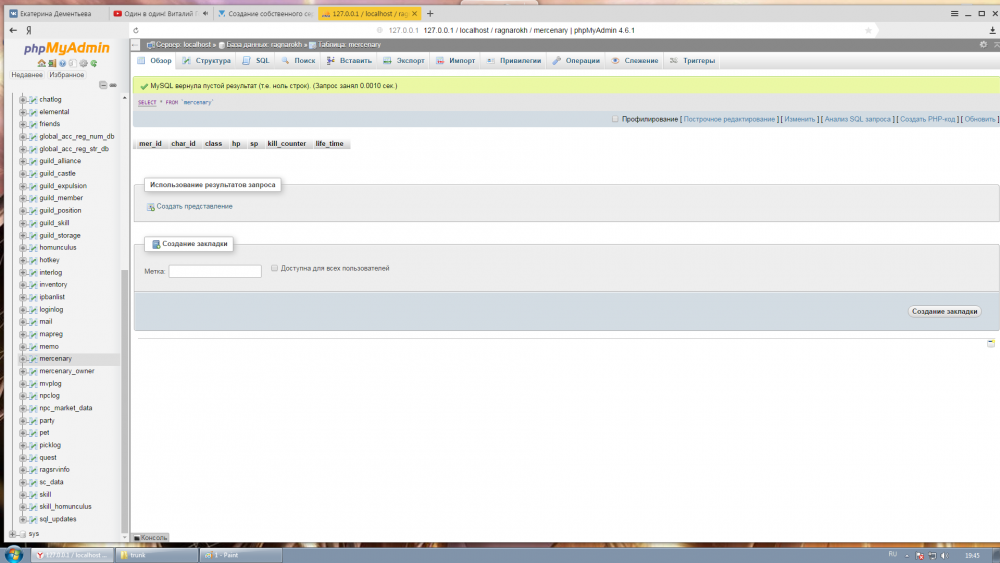Check the available for all users box
The height and width of the screenshot is (563, 1000).
(x=274, y=269)
